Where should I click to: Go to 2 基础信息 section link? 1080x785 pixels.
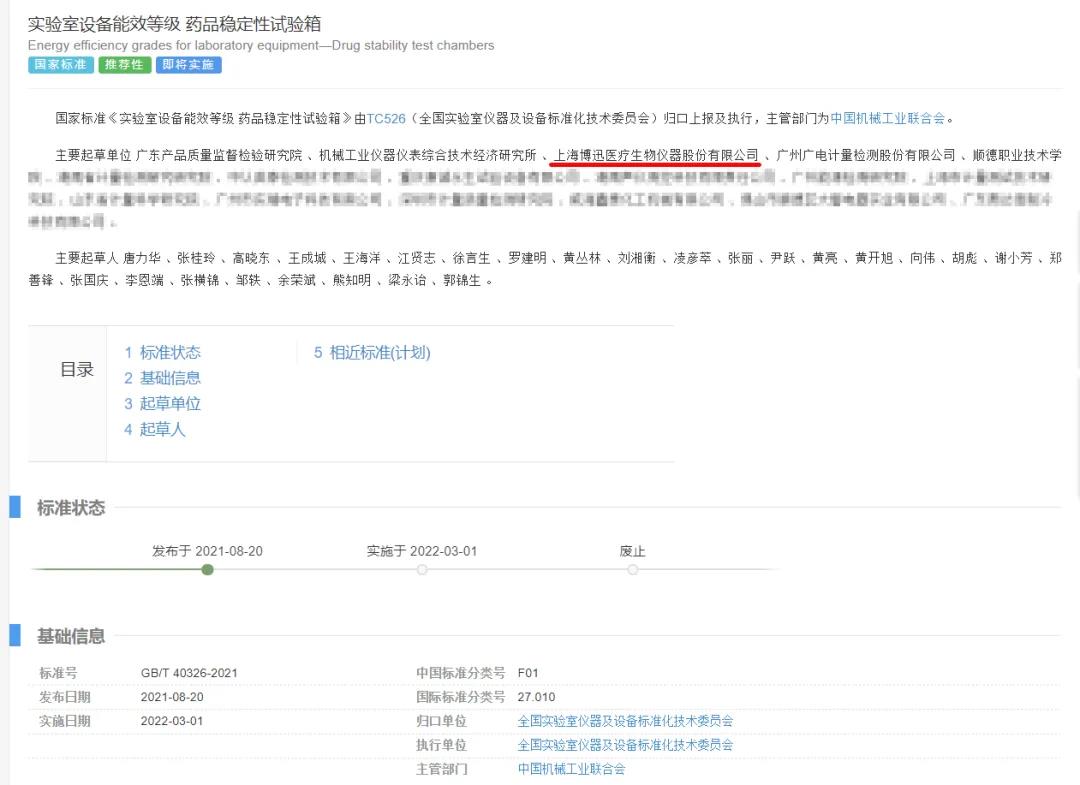[162, 378]
